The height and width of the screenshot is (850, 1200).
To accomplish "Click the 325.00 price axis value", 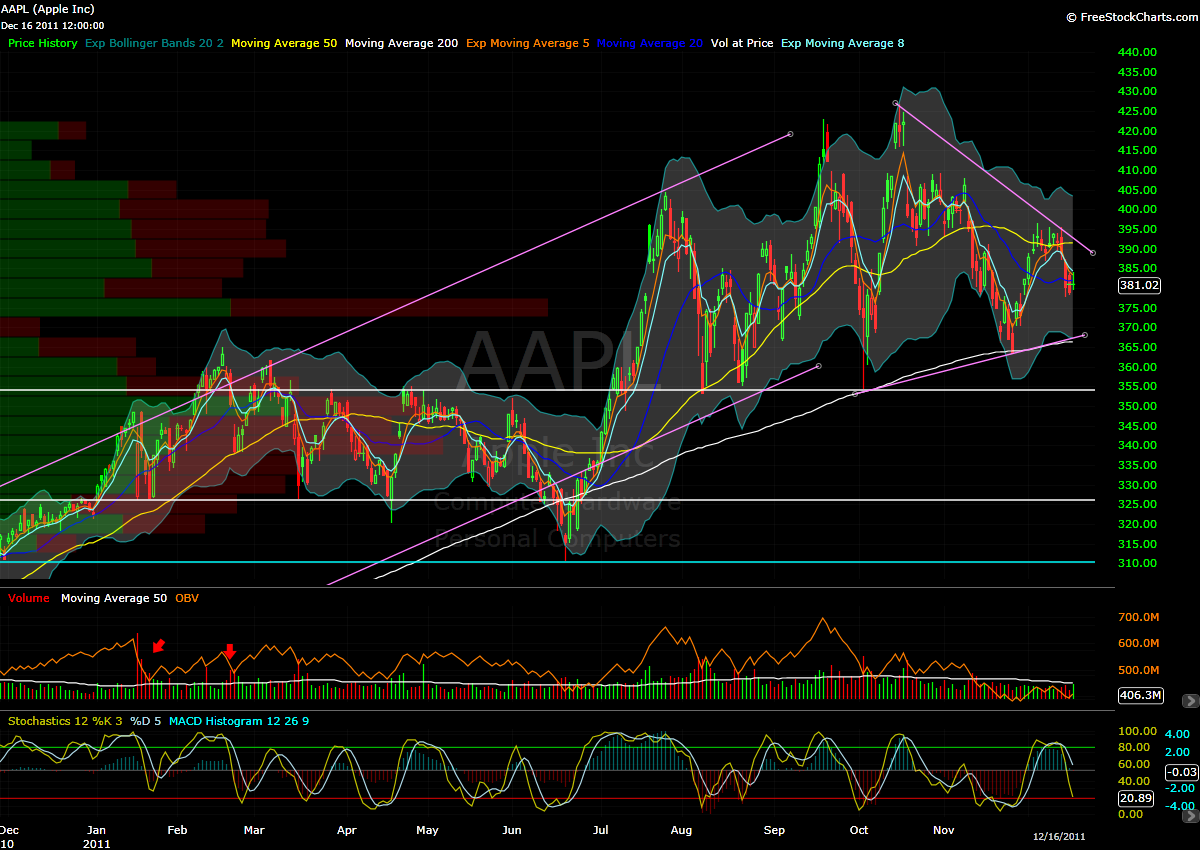I will (1139, 505).
